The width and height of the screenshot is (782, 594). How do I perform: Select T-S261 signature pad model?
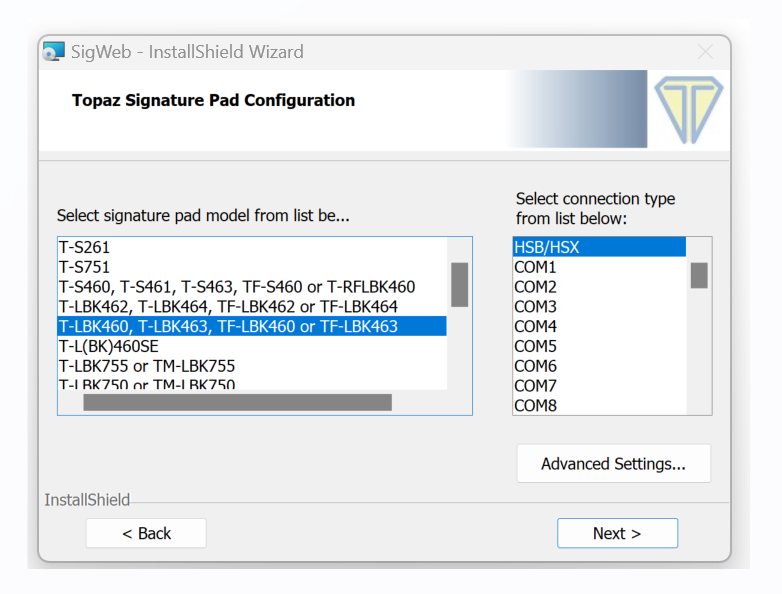tap(83, 247)
